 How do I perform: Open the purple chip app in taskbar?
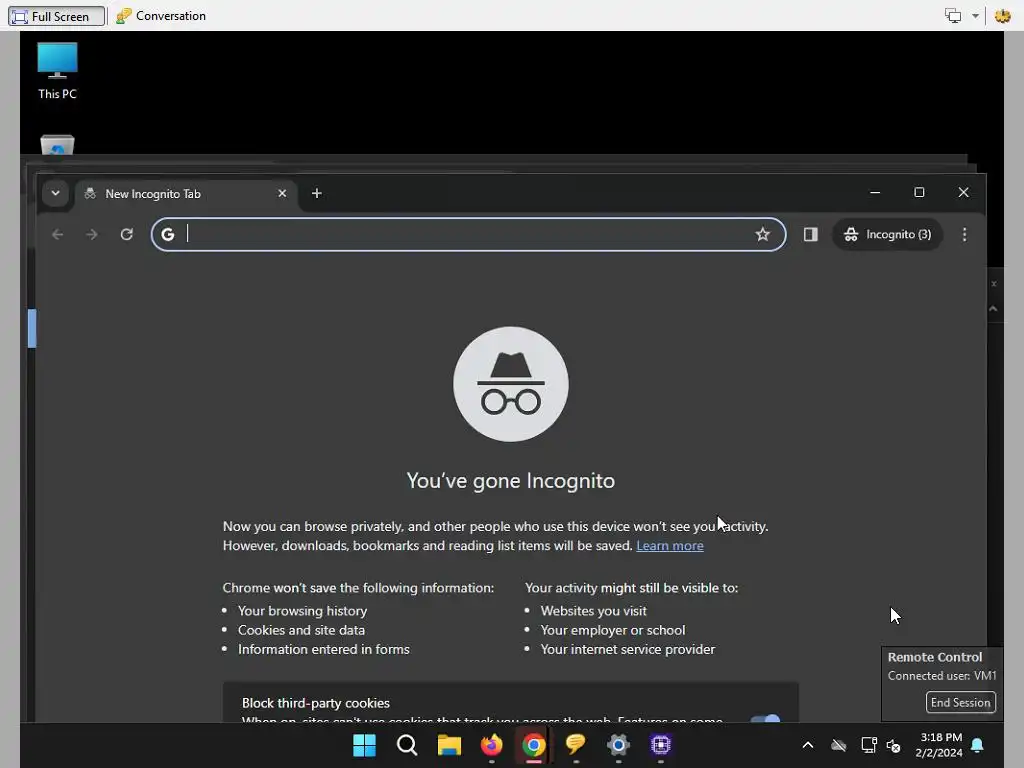[x=661, y=745]
